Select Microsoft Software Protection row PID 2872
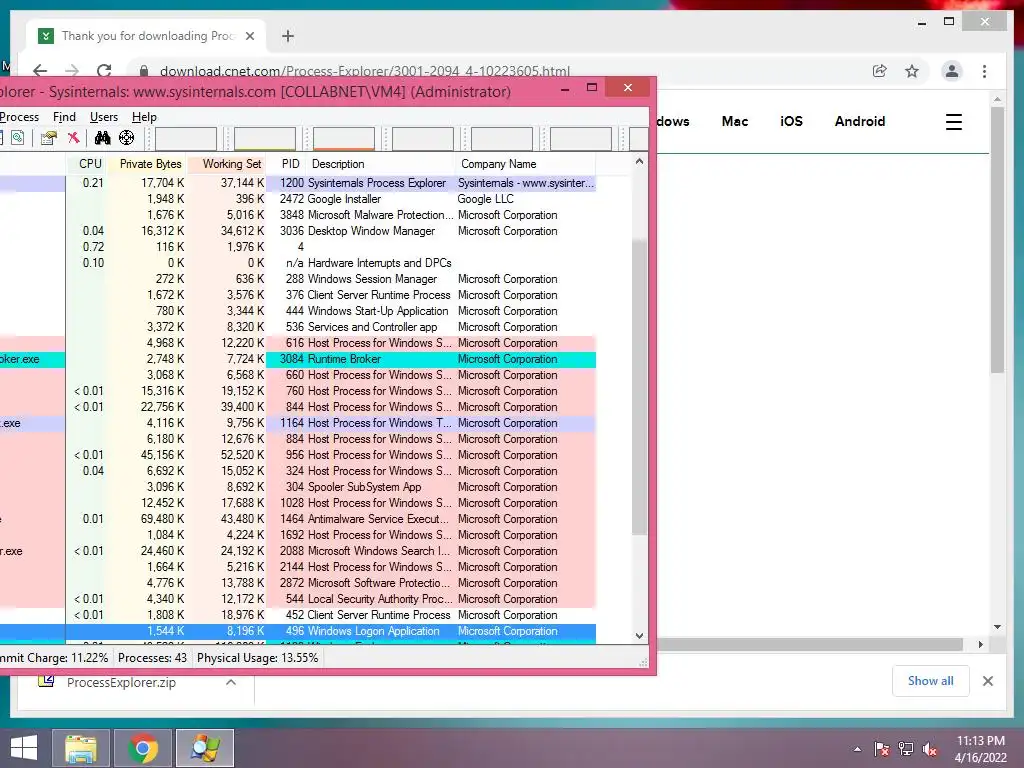 (x=298, y=583)
